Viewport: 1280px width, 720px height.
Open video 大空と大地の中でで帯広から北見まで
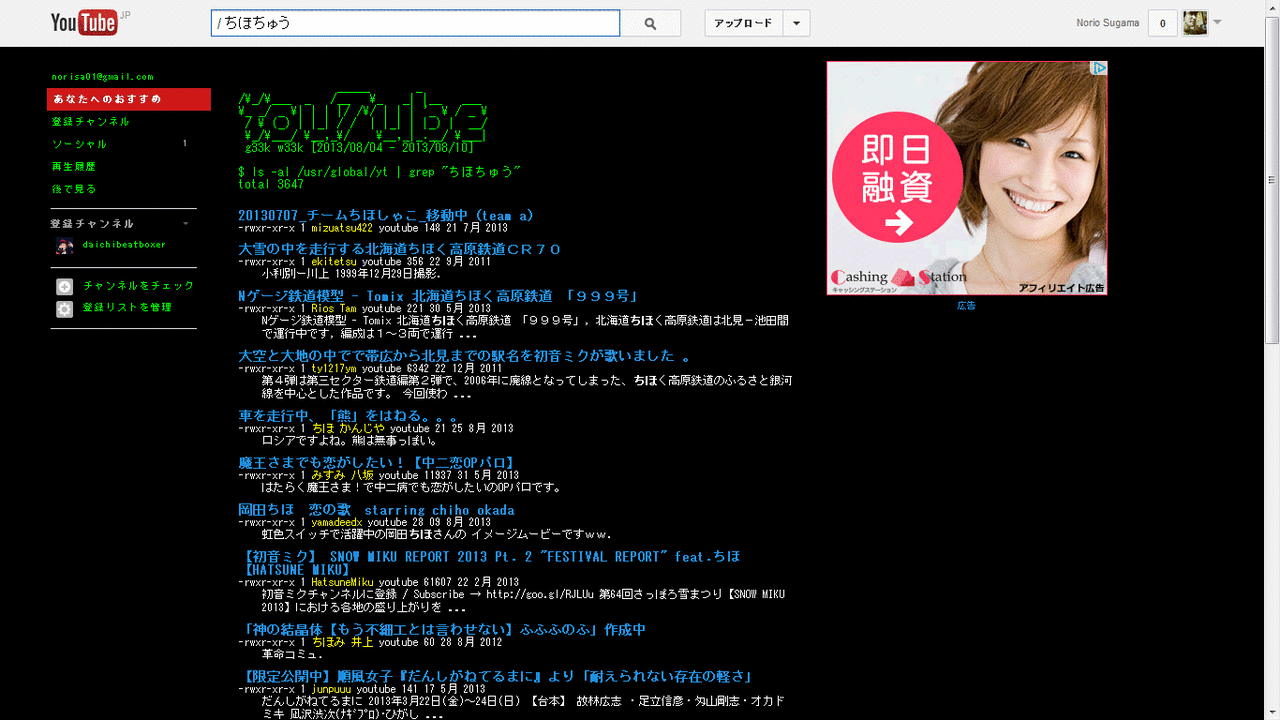[464, 356]
